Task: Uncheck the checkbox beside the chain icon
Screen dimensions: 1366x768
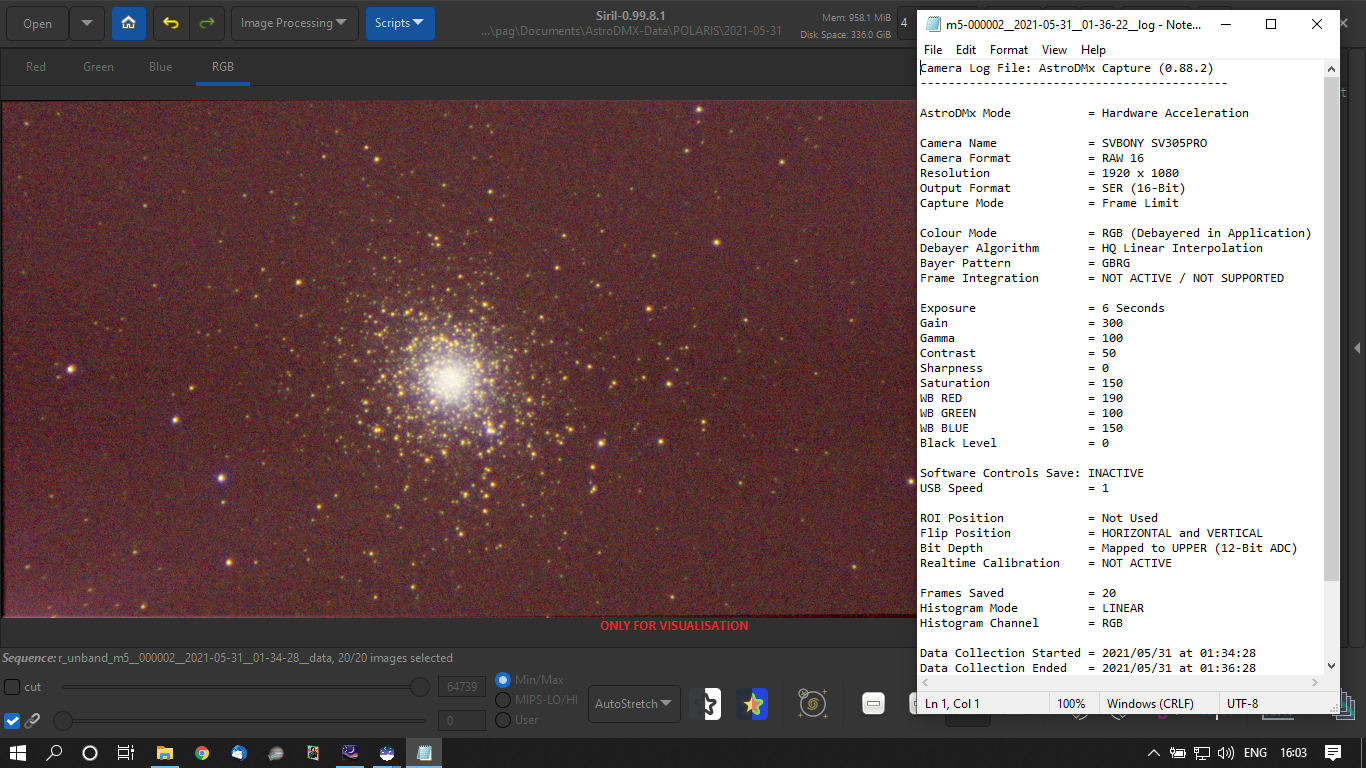Action: [12, 720]
